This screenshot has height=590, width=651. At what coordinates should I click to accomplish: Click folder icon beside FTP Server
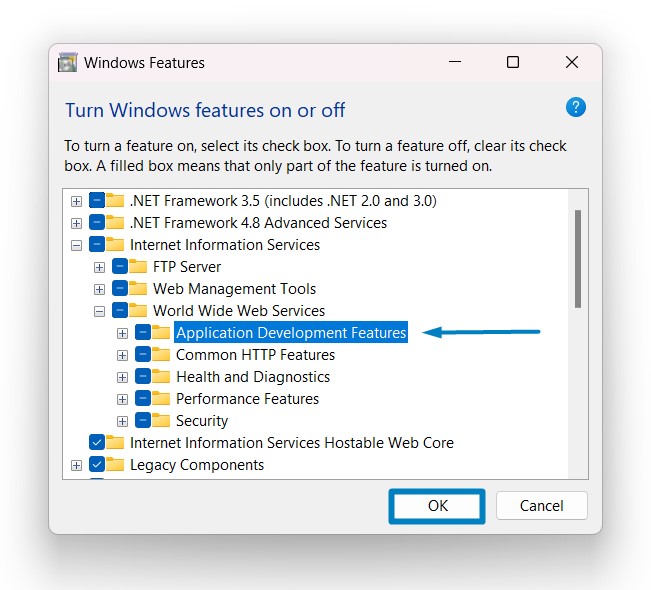[138, 266]
